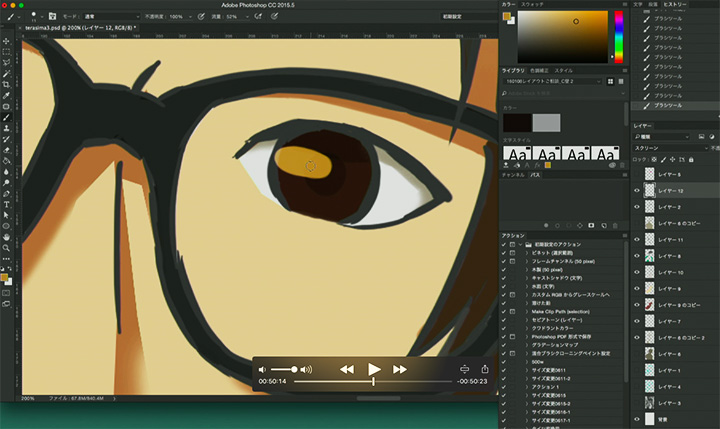This screenshot has height=429, width=720.
Task: Switch to the チャンネル tab
Action: click(514, 175)
